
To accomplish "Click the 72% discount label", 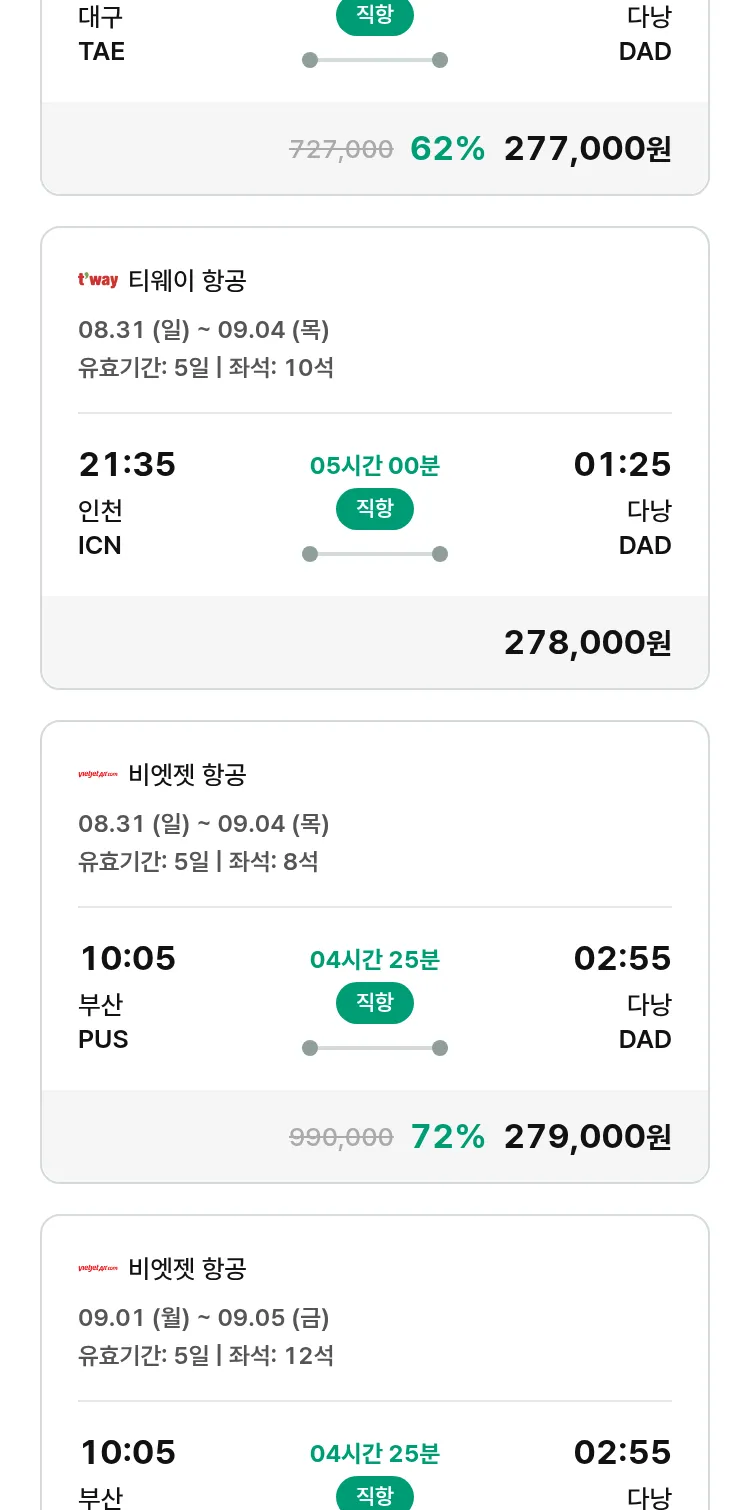I will pos(447,1137).
